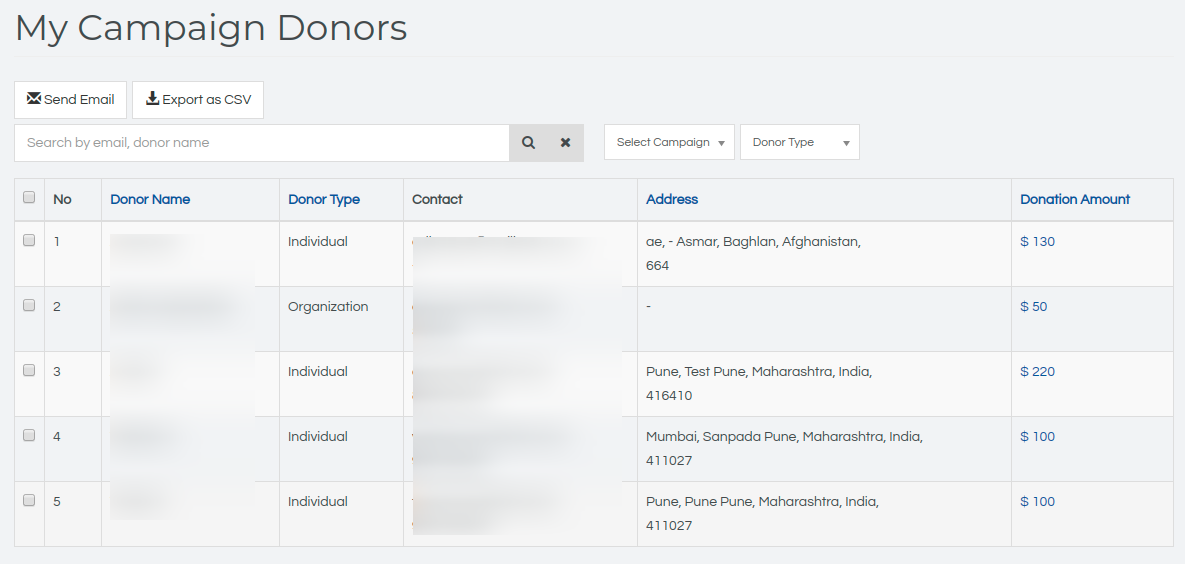Enable checkbox for donor row 4
This screenshot has height=564, width=1185.
pyautogui.click(x=29, y=435)
